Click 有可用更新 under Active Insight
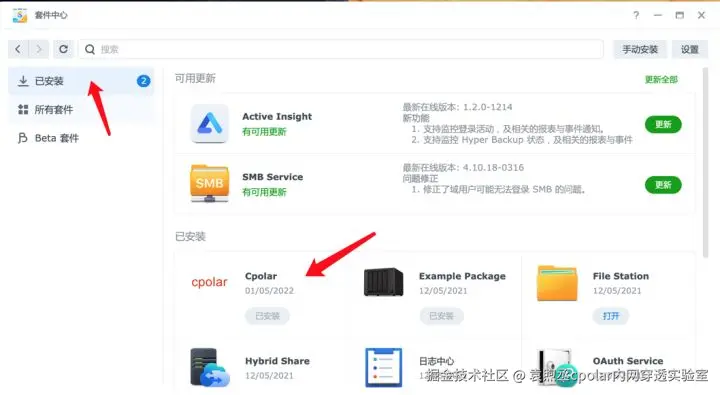Viewport: 720px width, 395px height. point(264,132)
